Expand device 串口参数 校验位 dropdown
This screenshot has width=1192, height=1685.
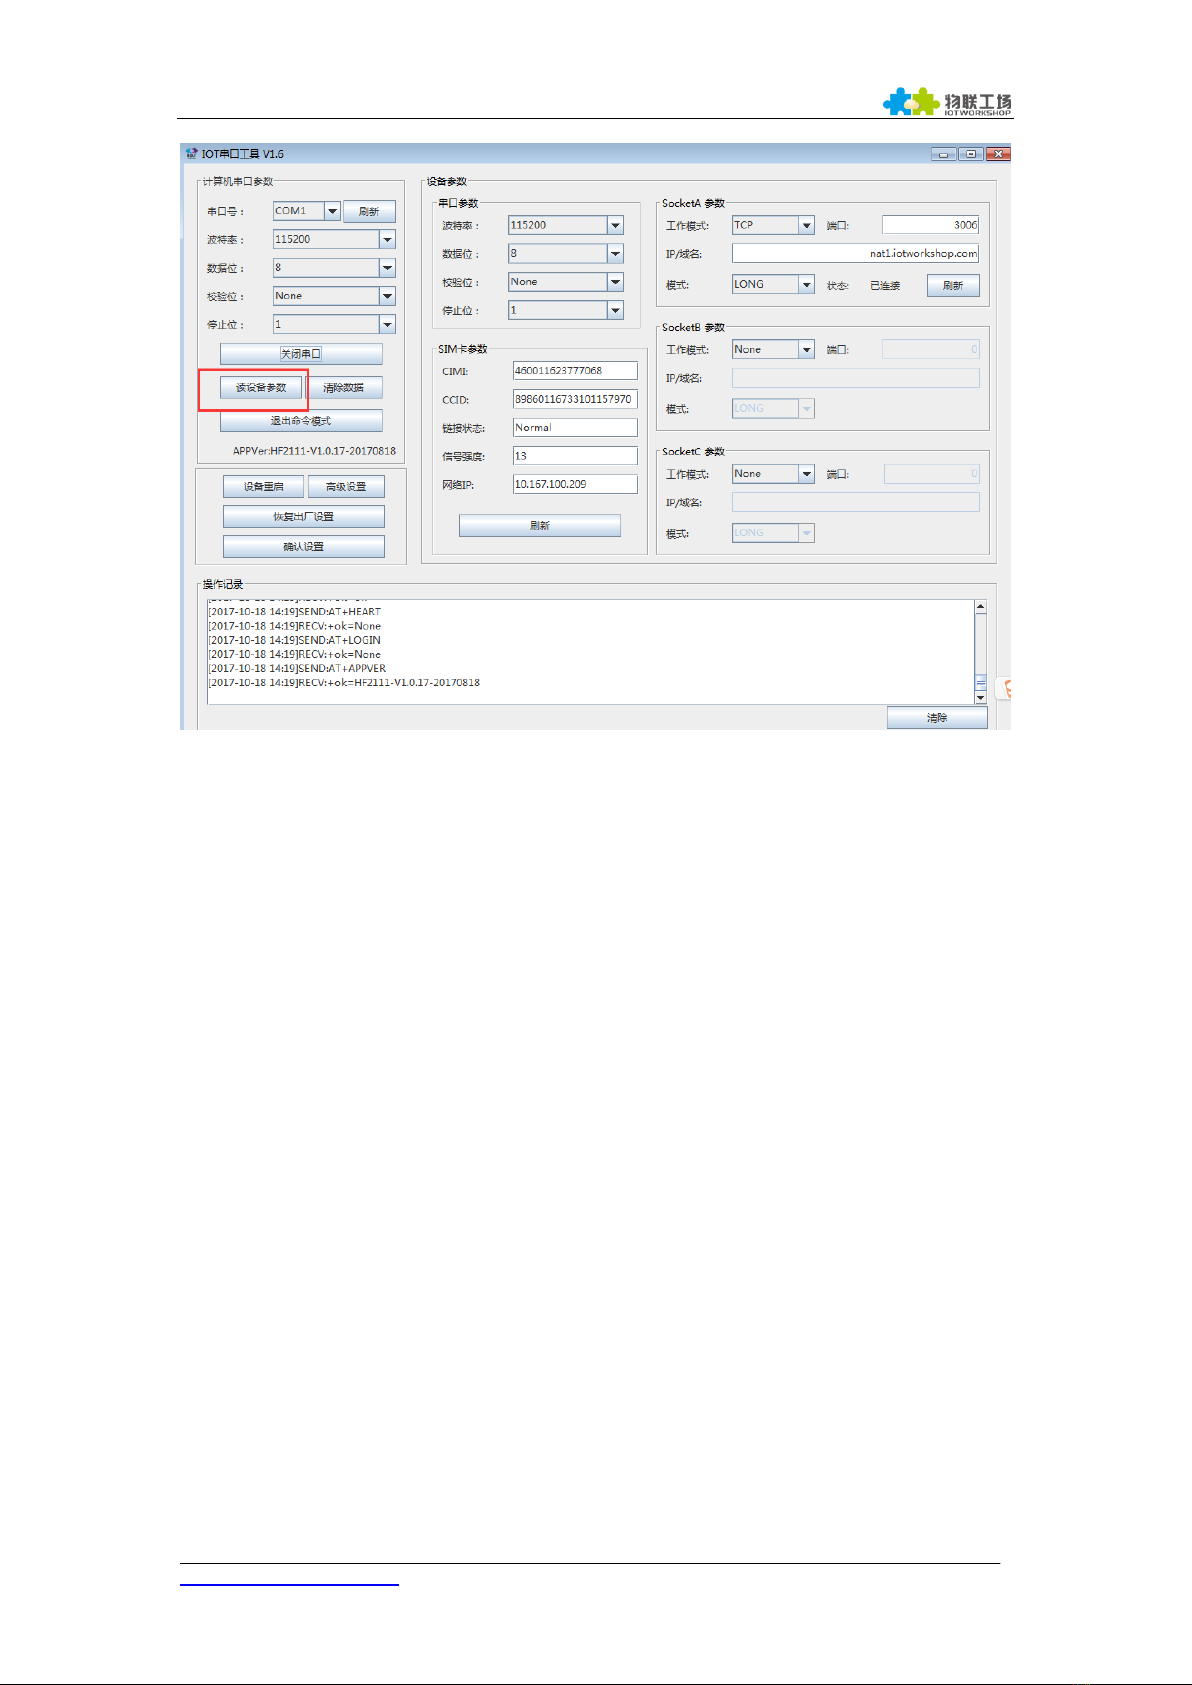(x=615, y=282)
